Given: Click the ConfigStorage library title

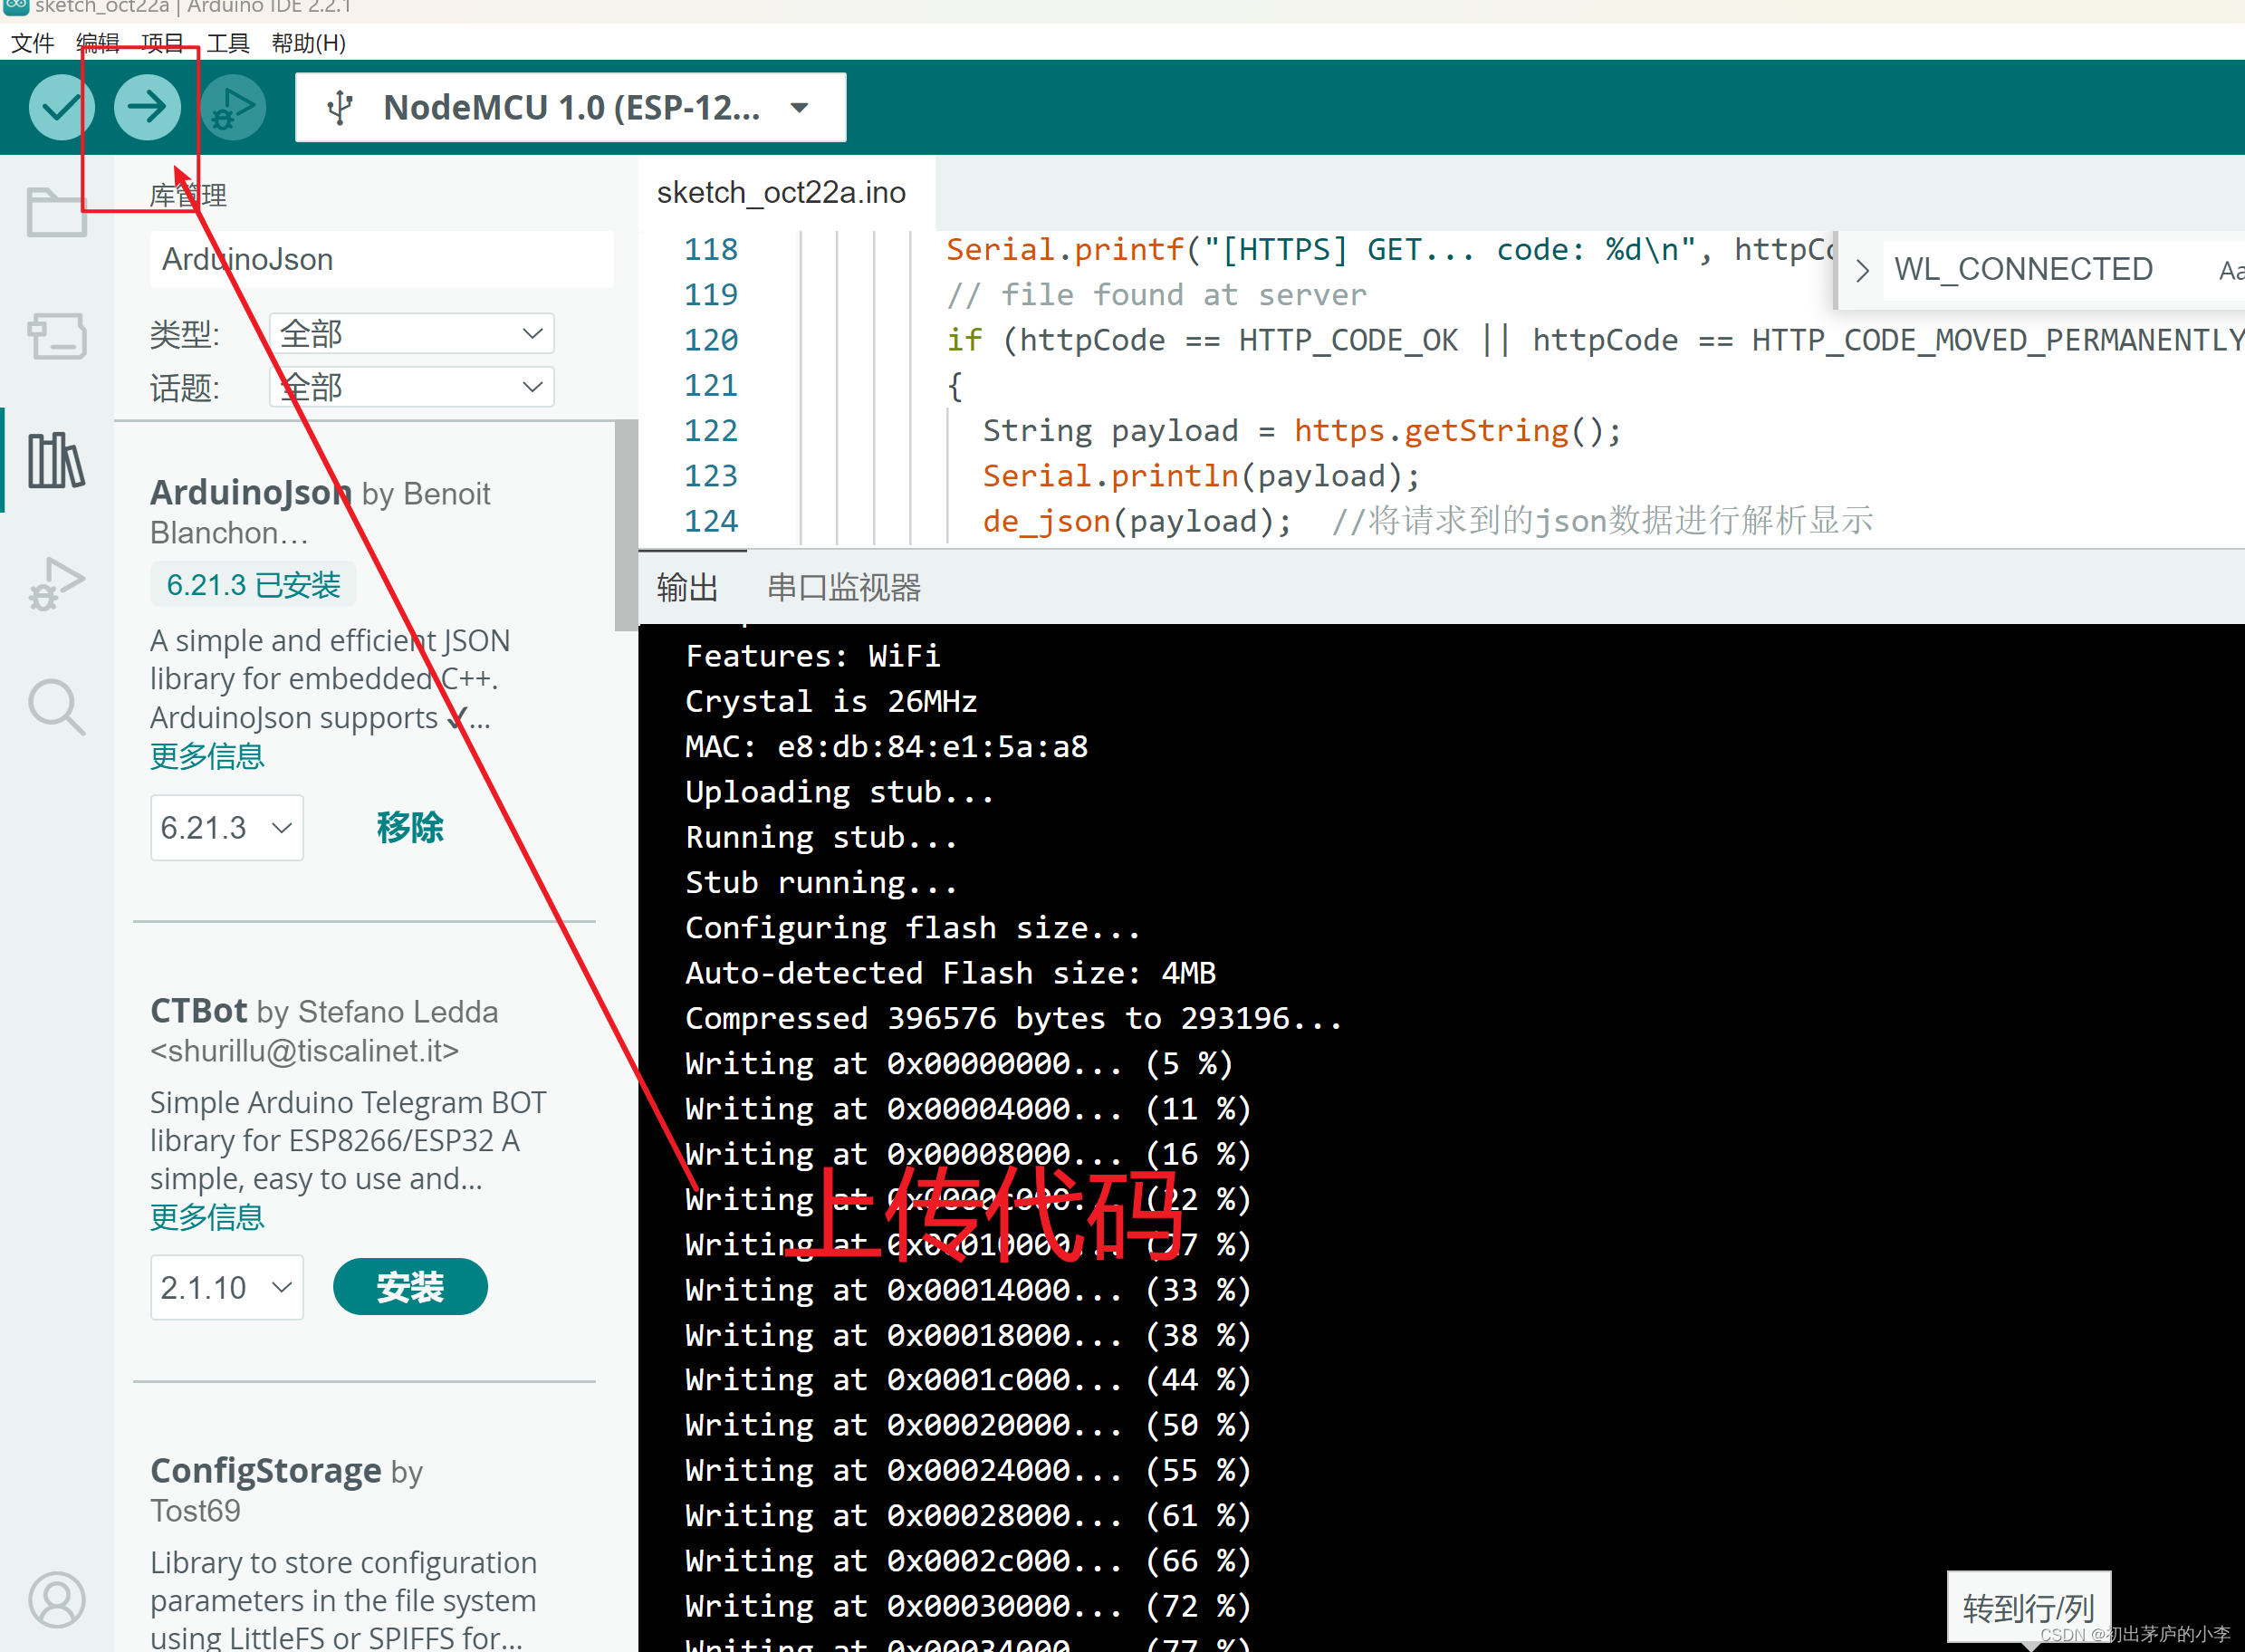Looking at the screenshot, I should pos(266,1472).
